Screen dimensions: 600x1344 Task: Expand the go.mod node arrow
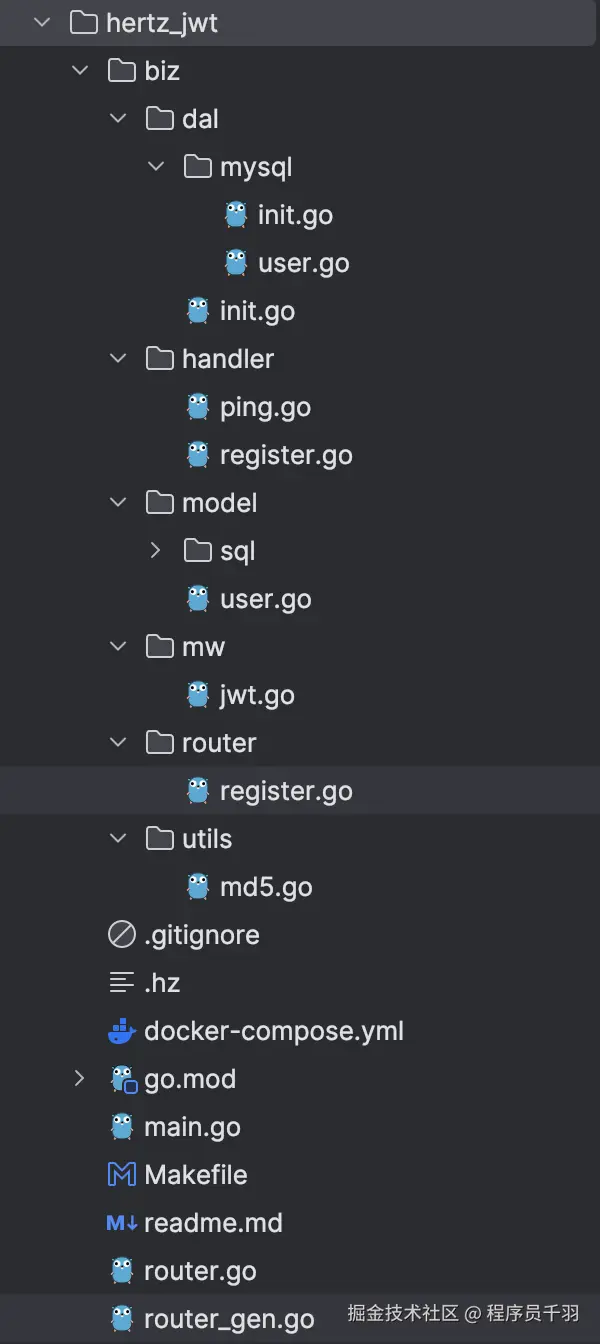pos(80,1079)
